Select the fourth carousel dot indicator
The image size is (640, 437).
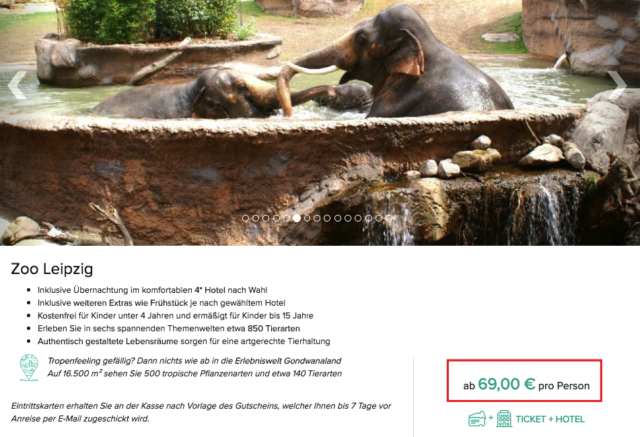[x=276, y=218]
